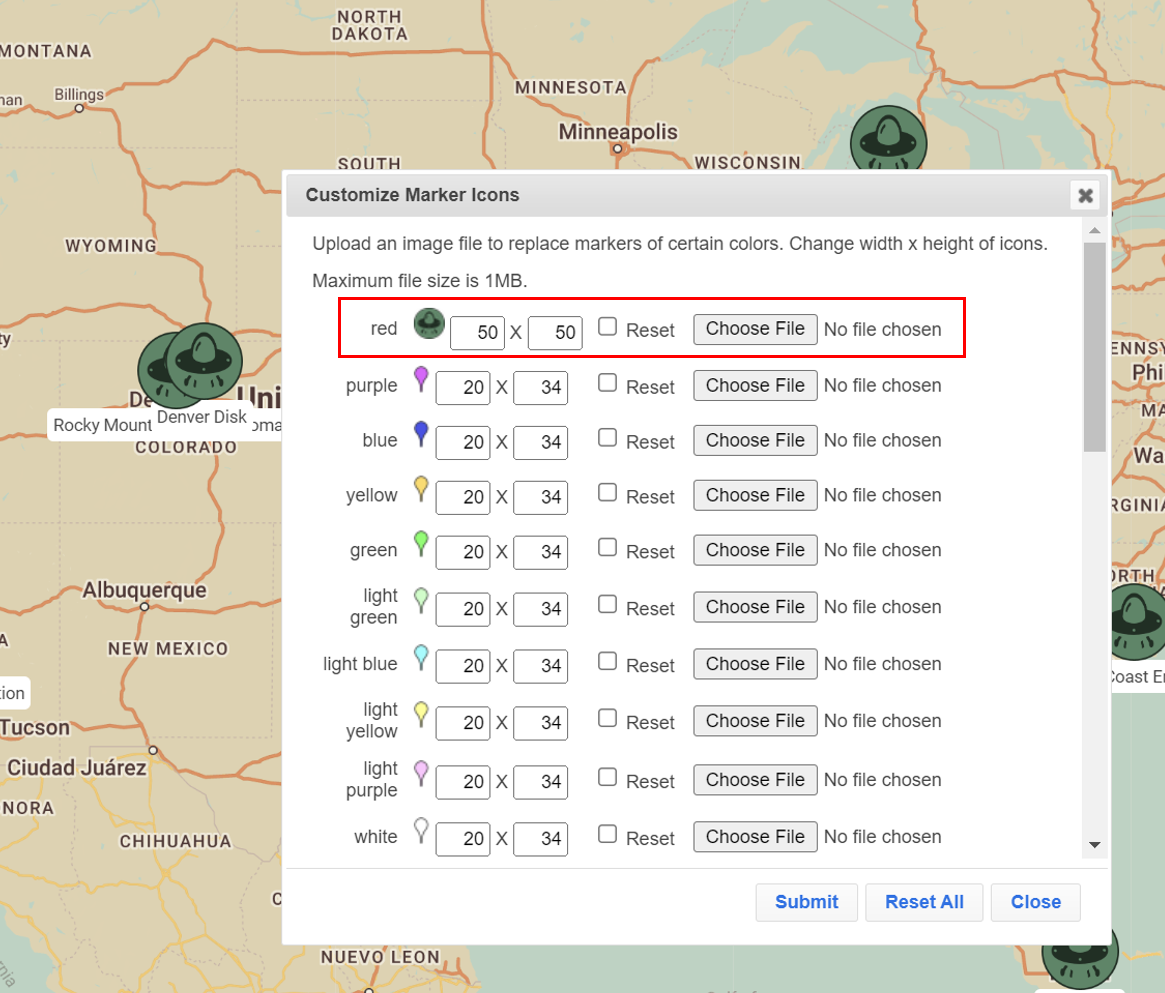Enable Reset for the red marker
The width and height of the screenshot is (1165, 993).
click(x=607, y=325)
